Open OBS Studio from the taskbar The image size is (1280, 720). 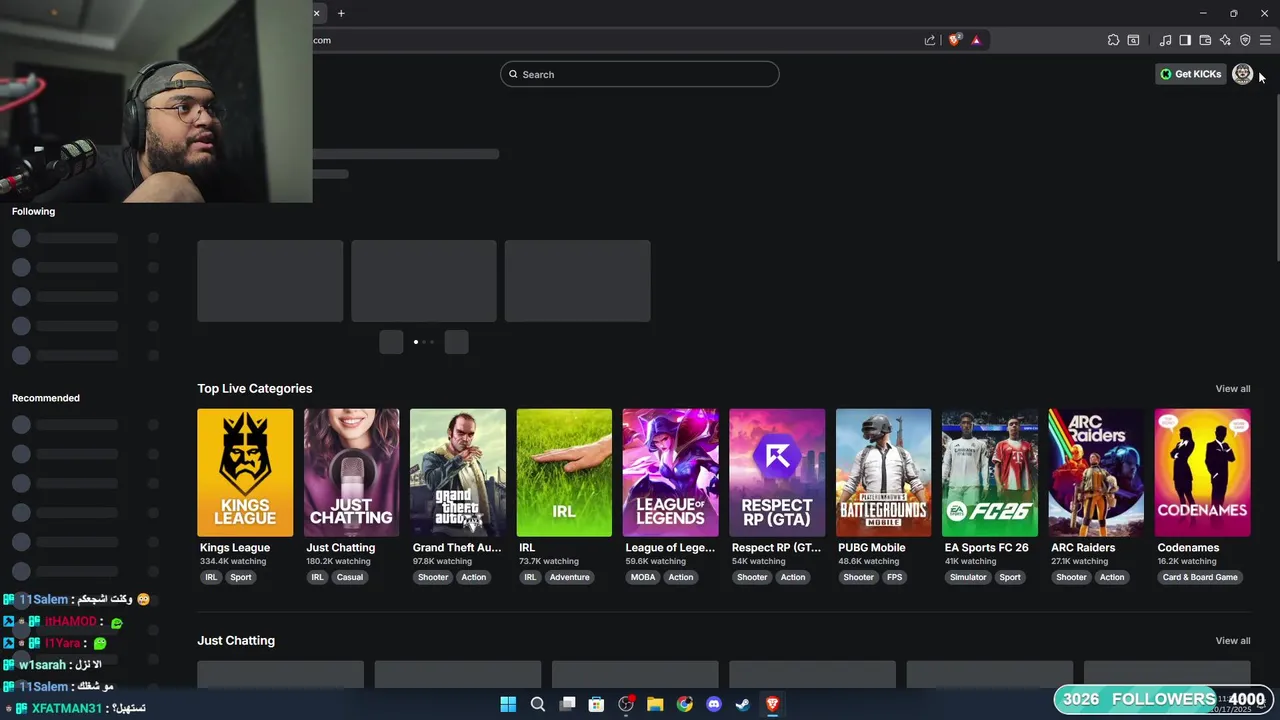626,704
